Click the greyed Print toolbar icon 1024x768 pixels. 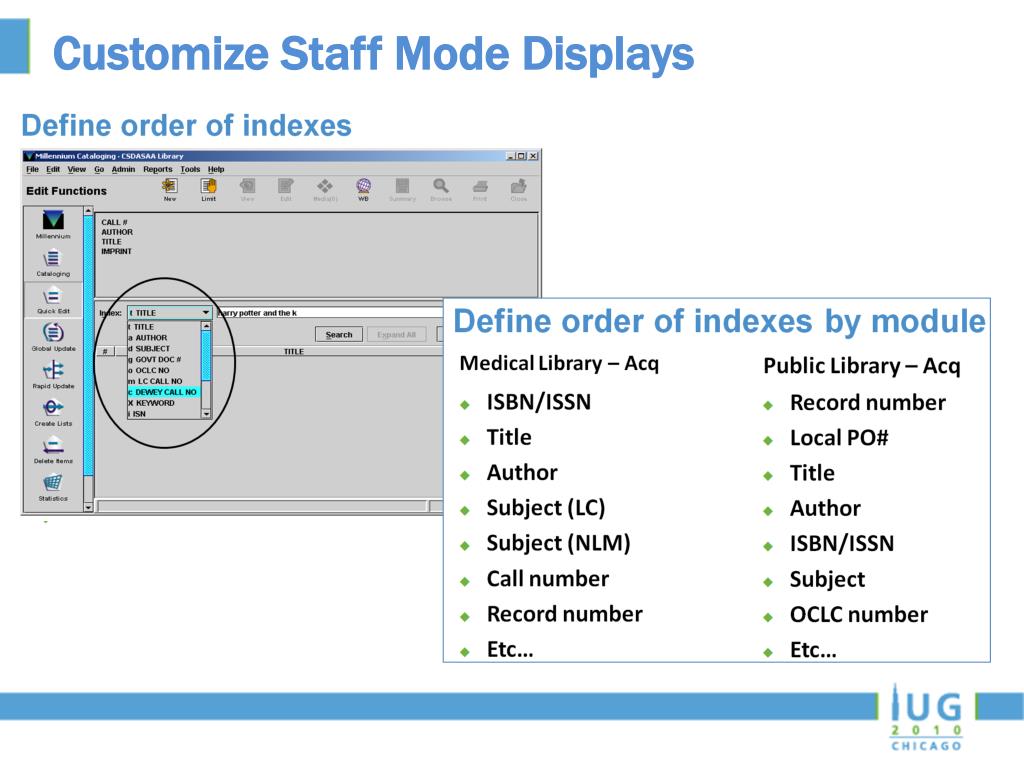pos(480,189)
